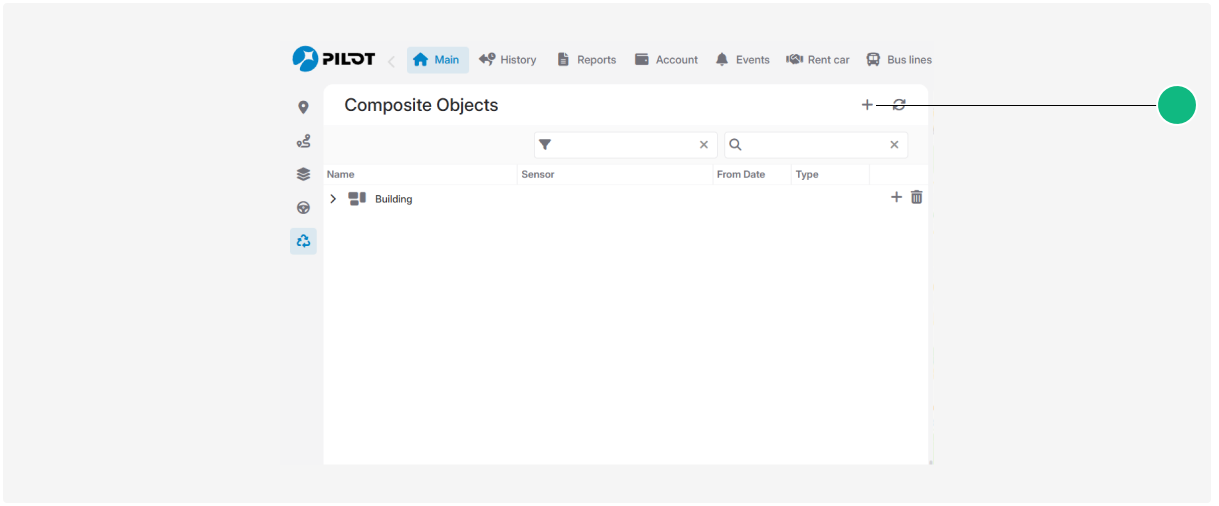Clear the search field with its X
The width and height of the screenshot is (1219, 506).
(x=895, y=145)
